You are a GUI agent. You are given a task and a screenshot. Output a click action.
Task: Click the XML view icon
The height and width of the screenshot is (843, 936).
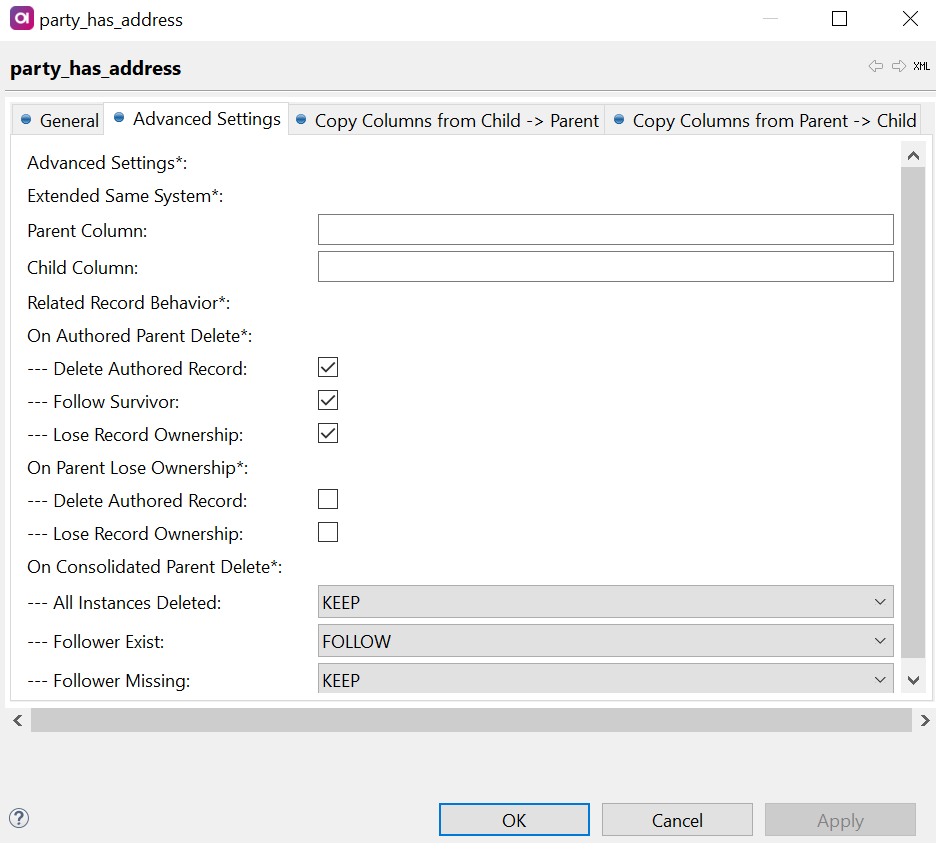(x=921, y=66)
